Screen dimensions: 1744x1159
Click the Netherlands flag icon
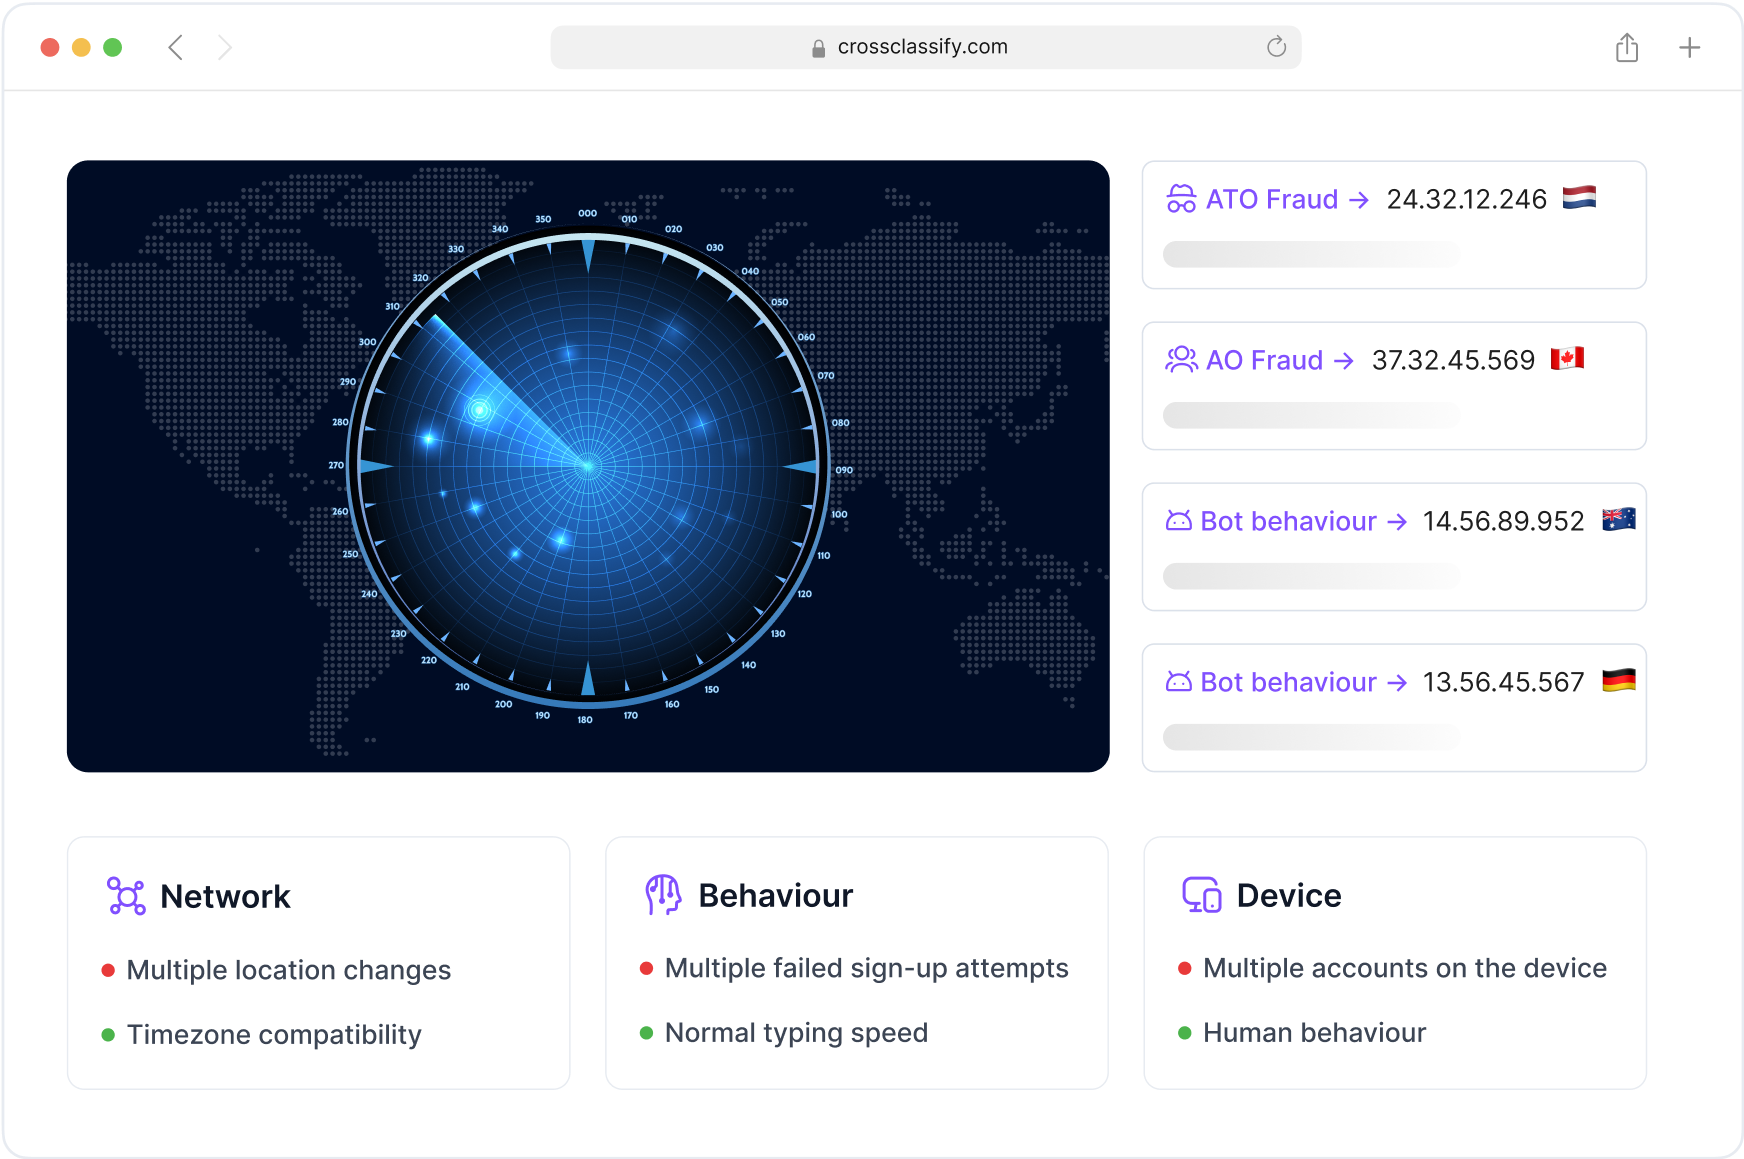[1579, 197]
